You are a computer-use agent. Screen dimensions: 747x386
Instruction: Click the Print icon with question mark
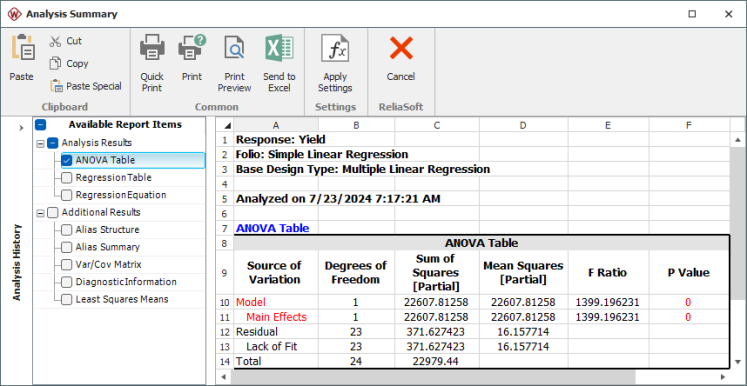(x=192, y=48)
